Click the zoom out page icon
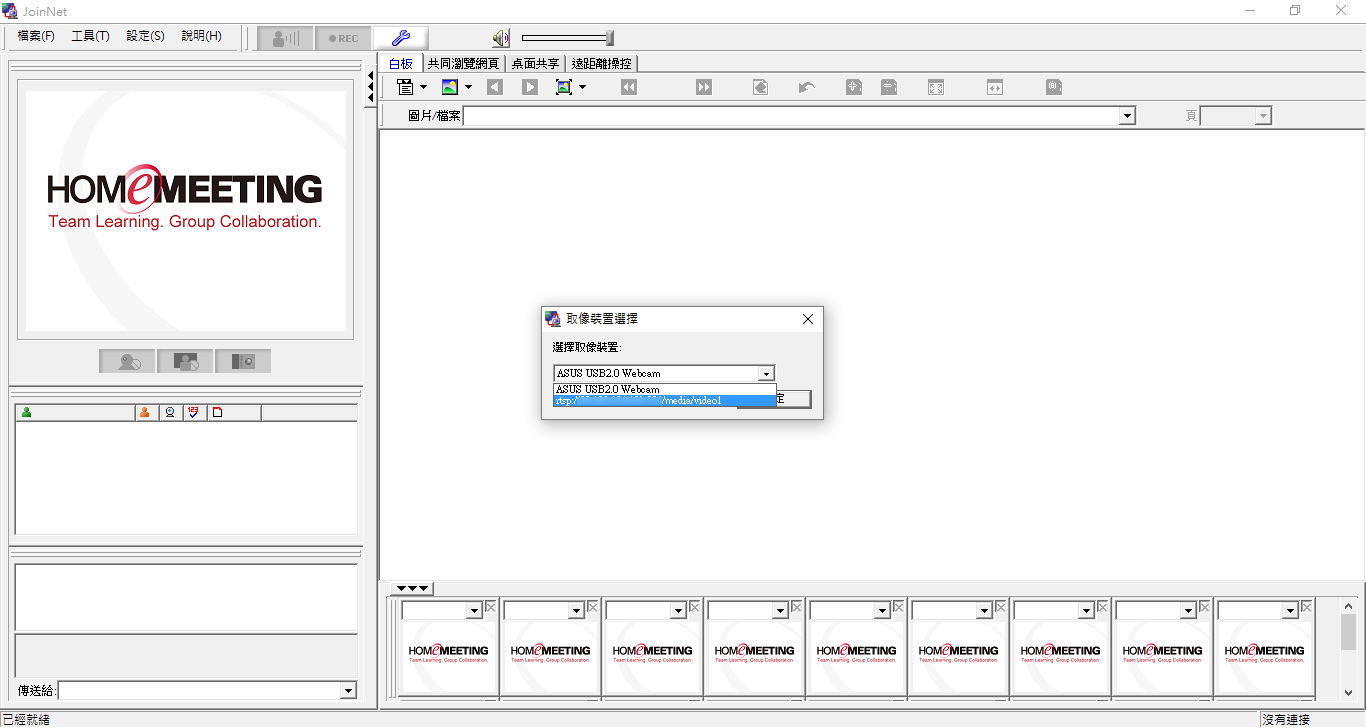 click(889, 87)
